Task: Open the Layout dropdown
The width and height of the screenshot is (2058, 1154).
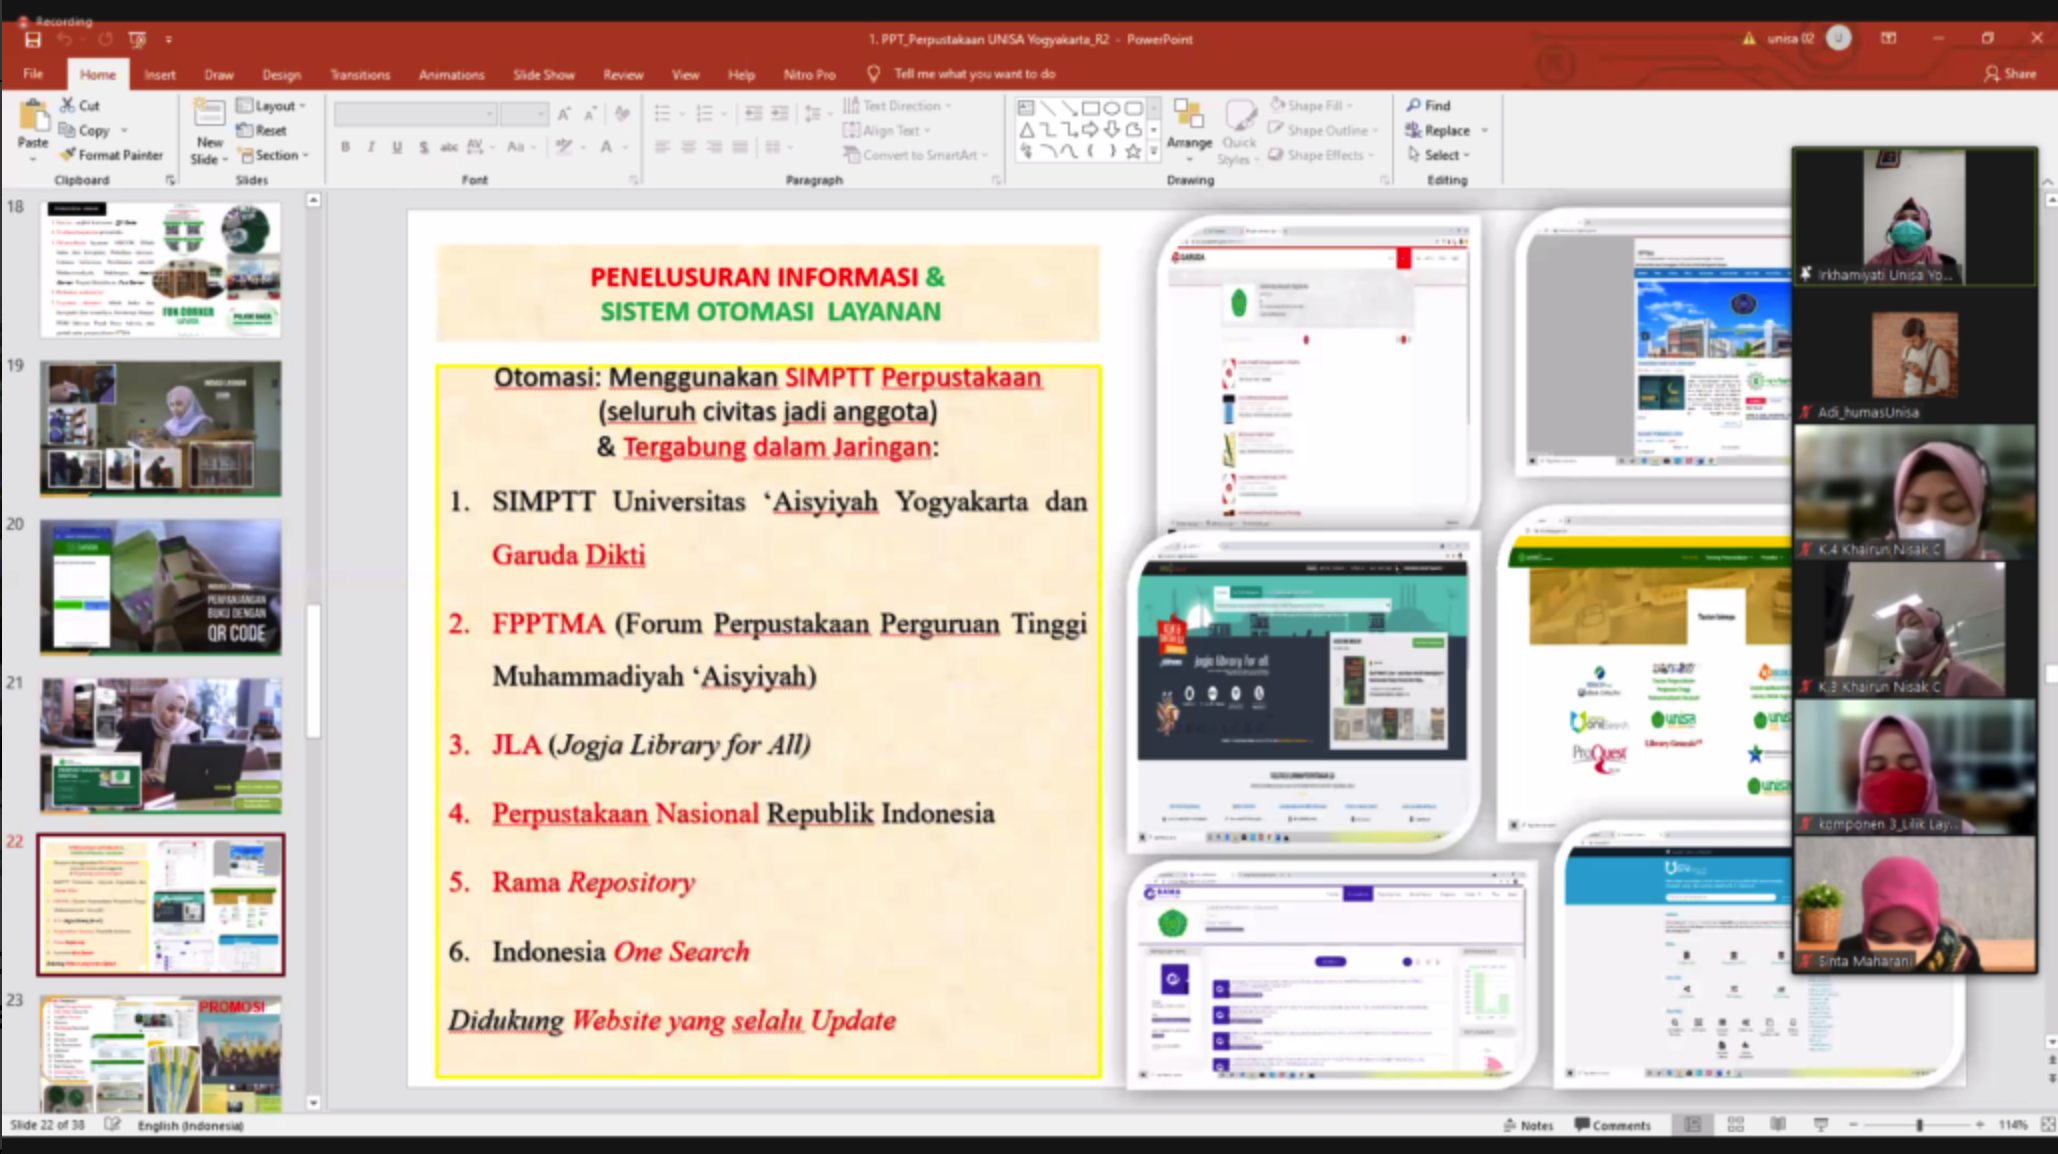Action: click(x=271, y=105)
